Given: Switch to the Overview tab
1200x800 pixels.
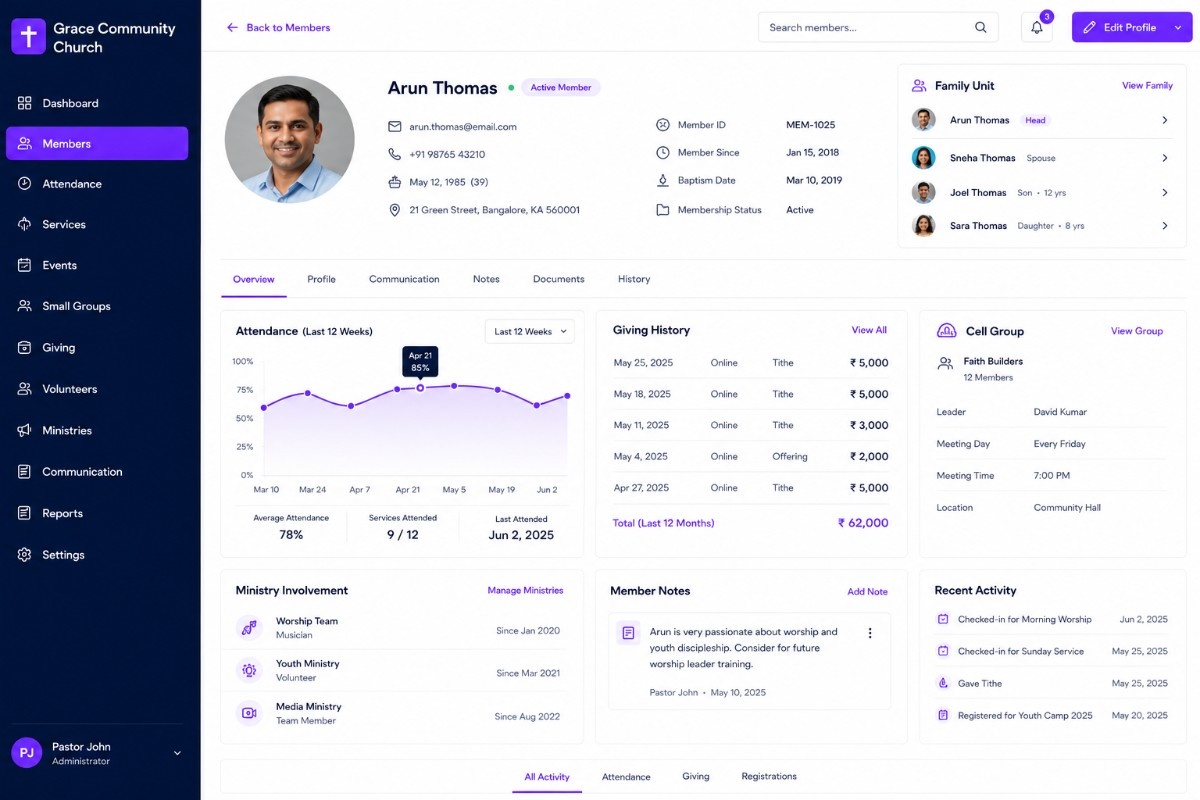Looking at the screenshot, I should click(x=254, y=279).
